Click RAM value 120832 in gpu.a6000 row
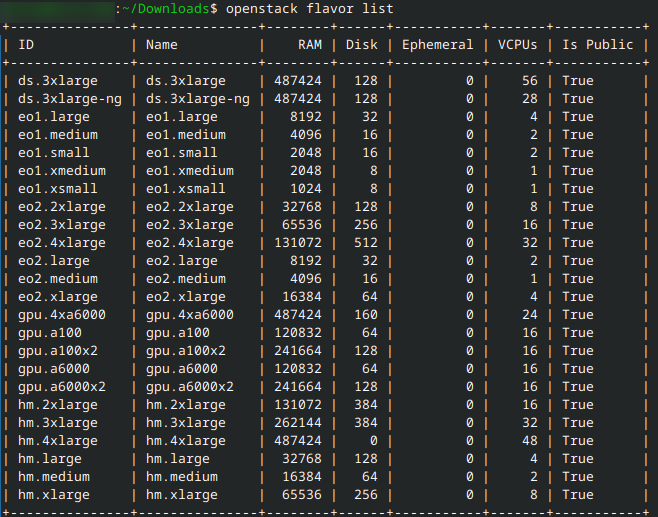This screenshot has width=658, height=517. click(x=298, y=369)
